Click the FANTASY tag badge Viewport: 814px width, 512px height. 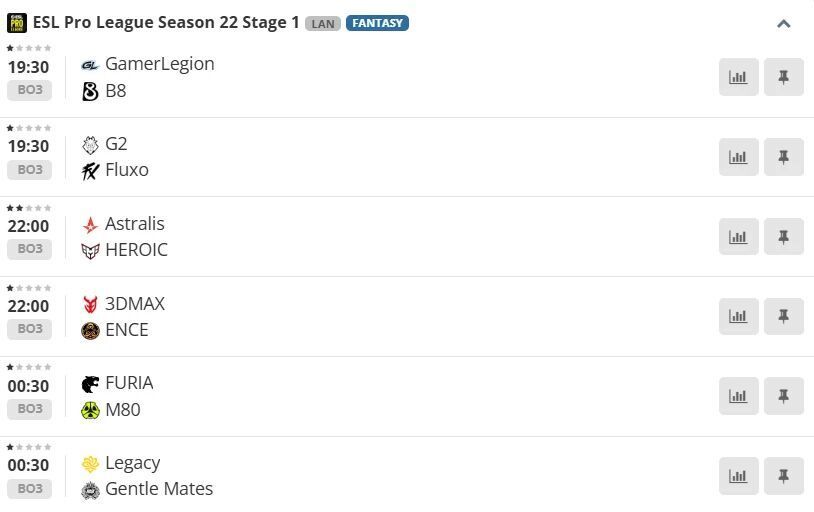[x=377, y=23]
